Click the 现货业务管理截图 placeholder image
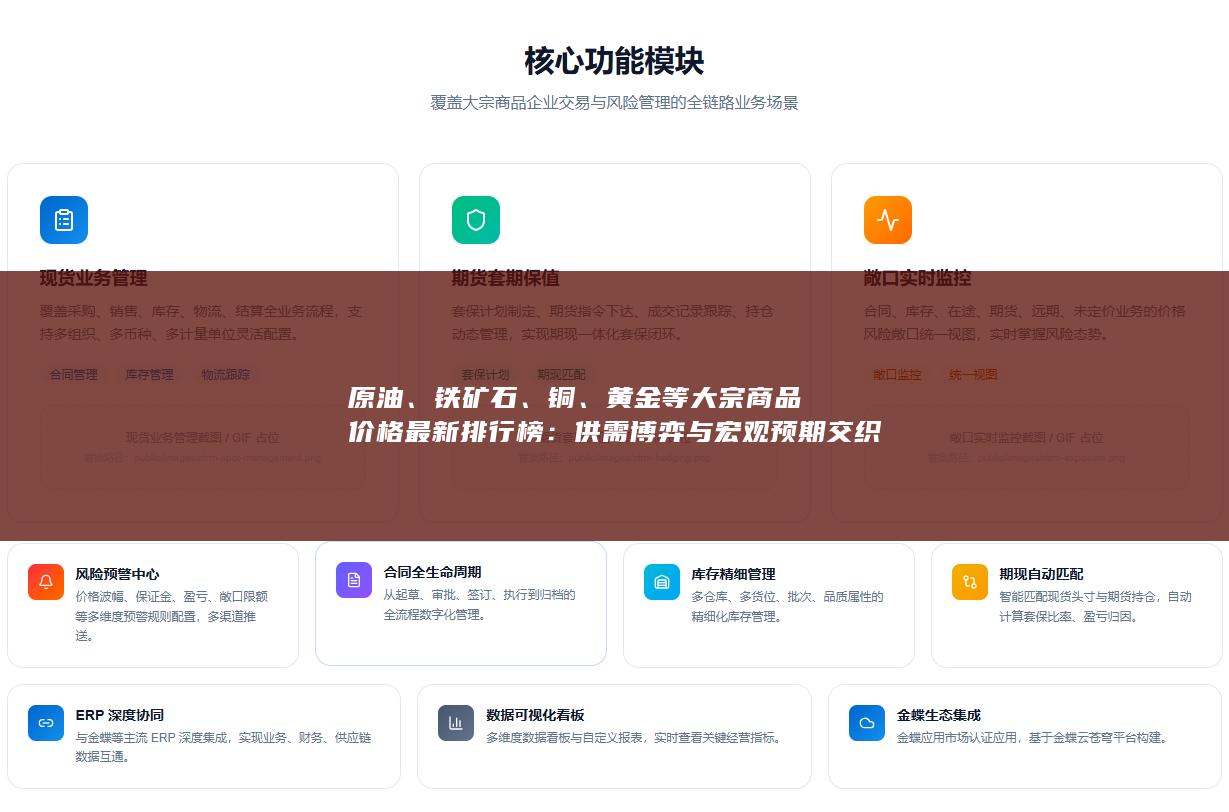Viewport: 1229px width, 812px height. click(x=203, y=446)
